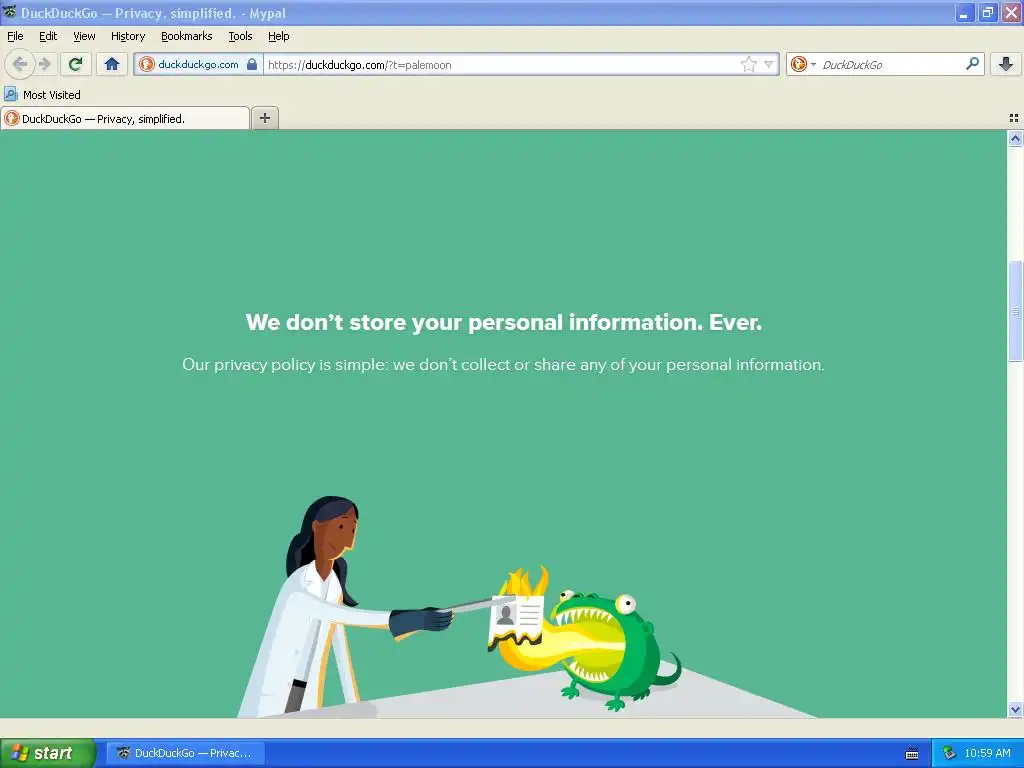1024x768 pixels.
Task: Open a new tab with plus button
Action: pos(265,118)
